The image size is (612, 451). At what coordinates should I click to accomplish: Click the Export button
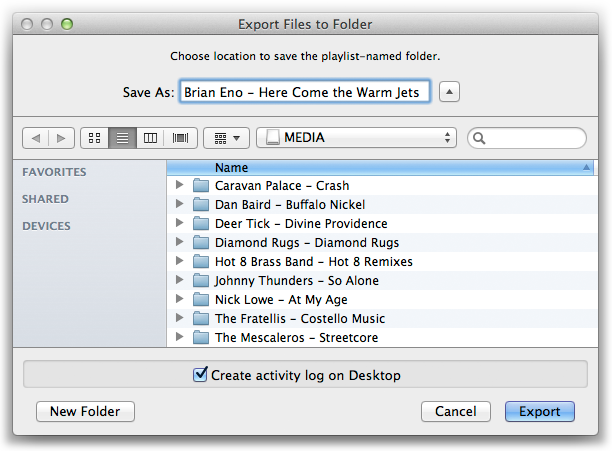540,412
